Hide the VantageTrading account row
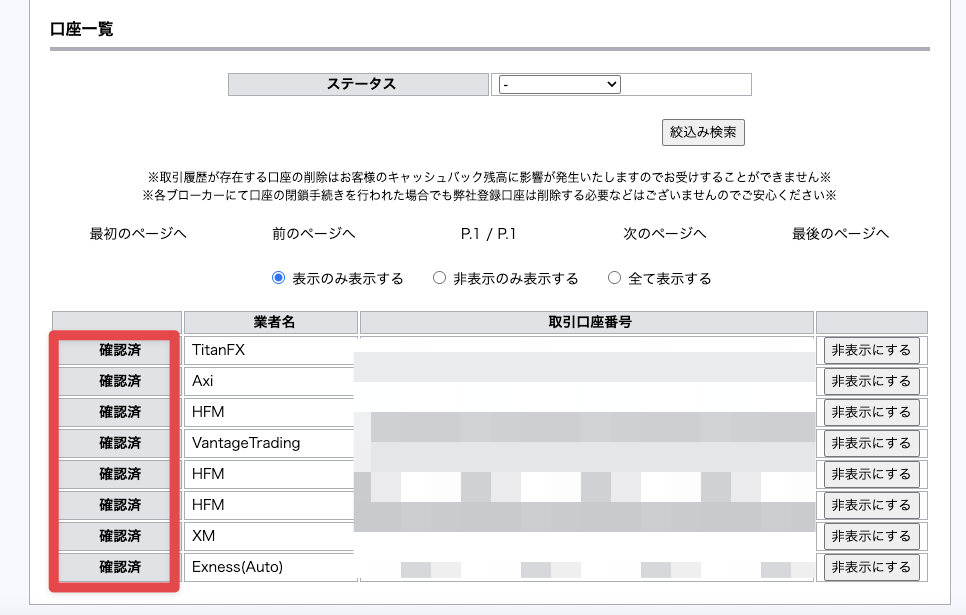This screenshot has height=615, width=966. pos(871,443)
